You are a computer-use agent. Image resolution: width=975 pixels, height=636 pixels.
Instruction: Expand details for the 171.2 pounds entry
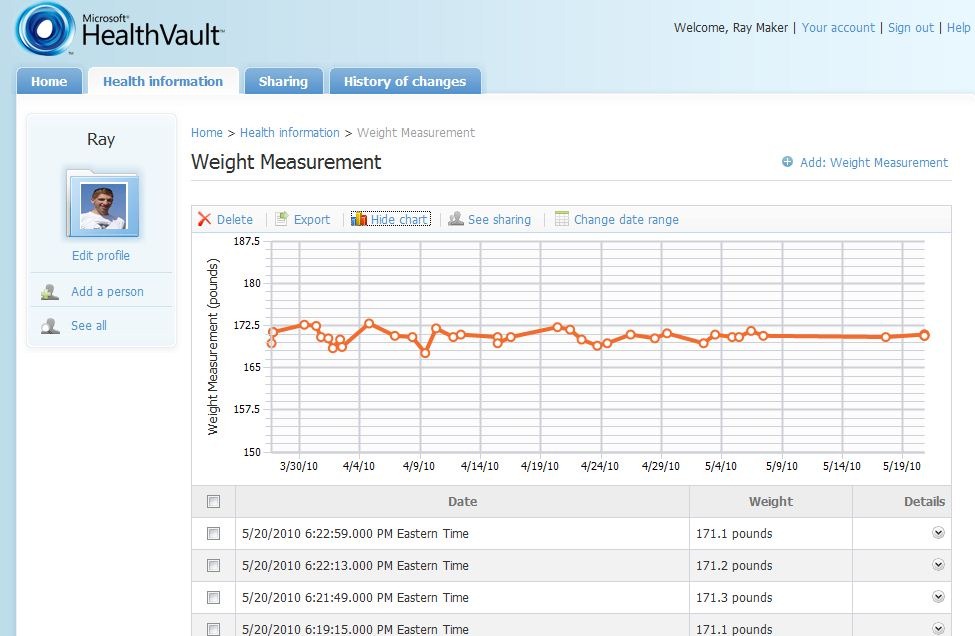pyautogui.click(x=938, y=565)
